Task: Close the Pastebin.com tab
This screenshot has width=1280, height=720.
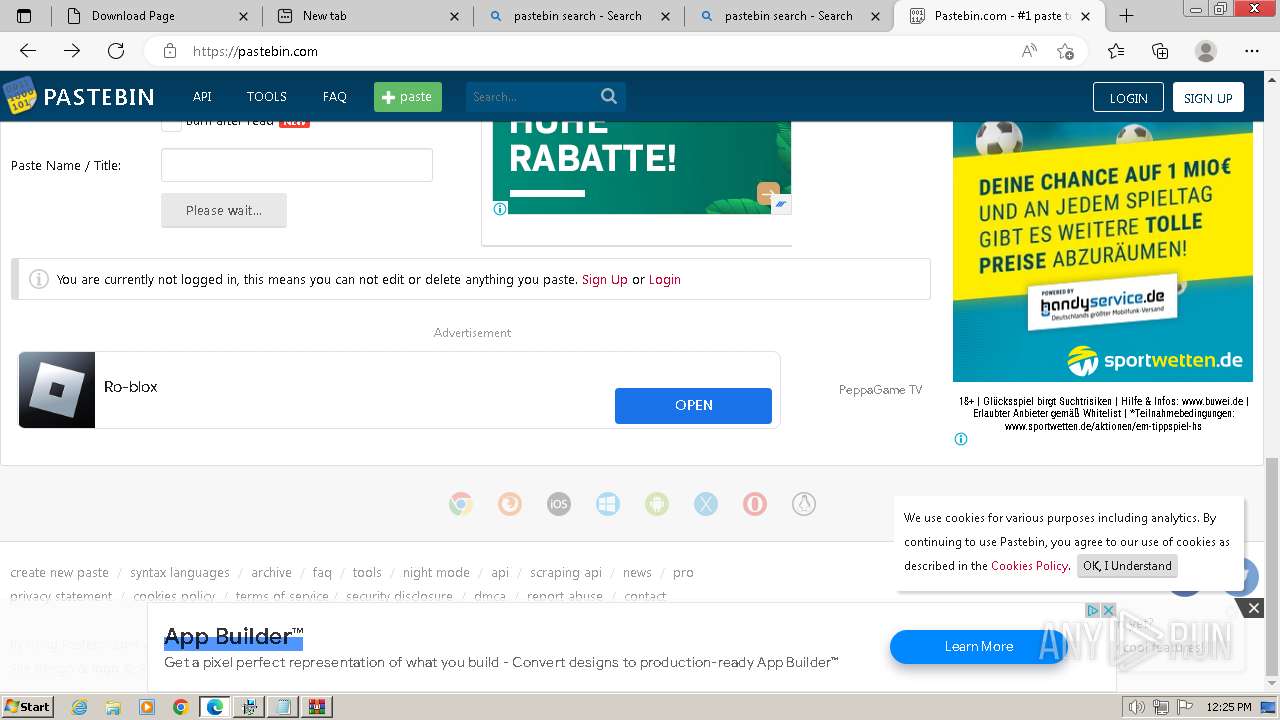Action: 1087,16
